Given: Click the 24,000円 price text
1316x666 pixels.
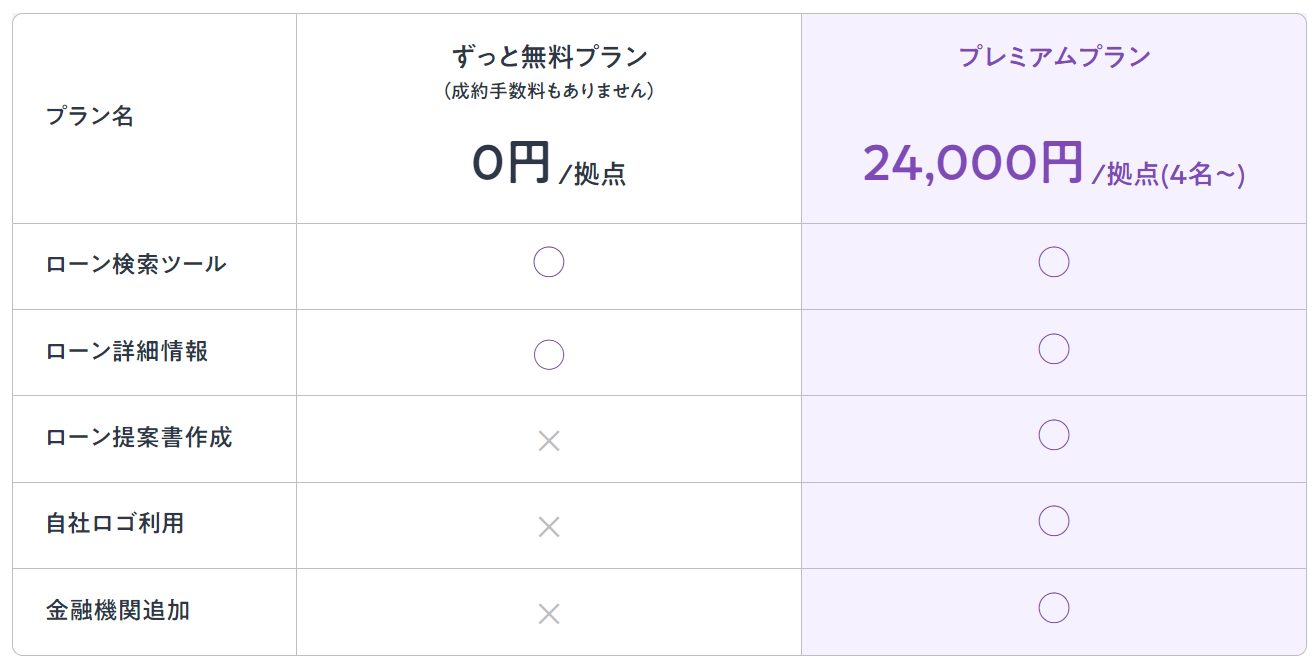Looking at the screenshot, I should click(x=973, y=163).
